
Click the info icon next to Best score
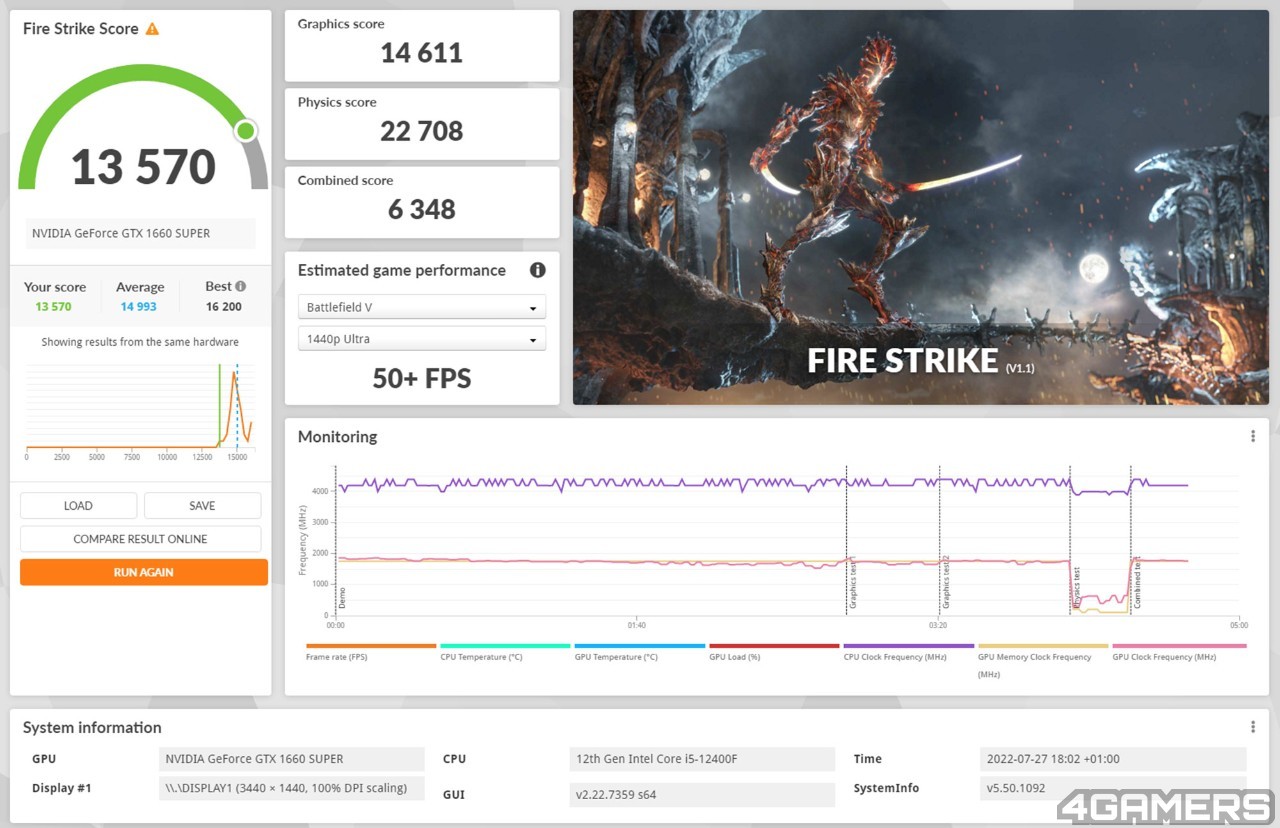[x=240, y=286]
